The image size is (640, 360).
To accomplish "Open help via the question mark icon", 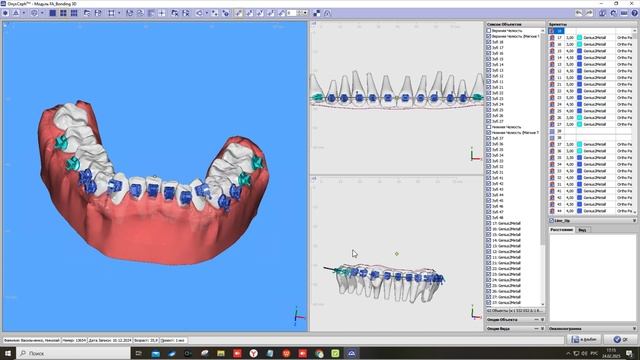I will (x=635, y=13).
